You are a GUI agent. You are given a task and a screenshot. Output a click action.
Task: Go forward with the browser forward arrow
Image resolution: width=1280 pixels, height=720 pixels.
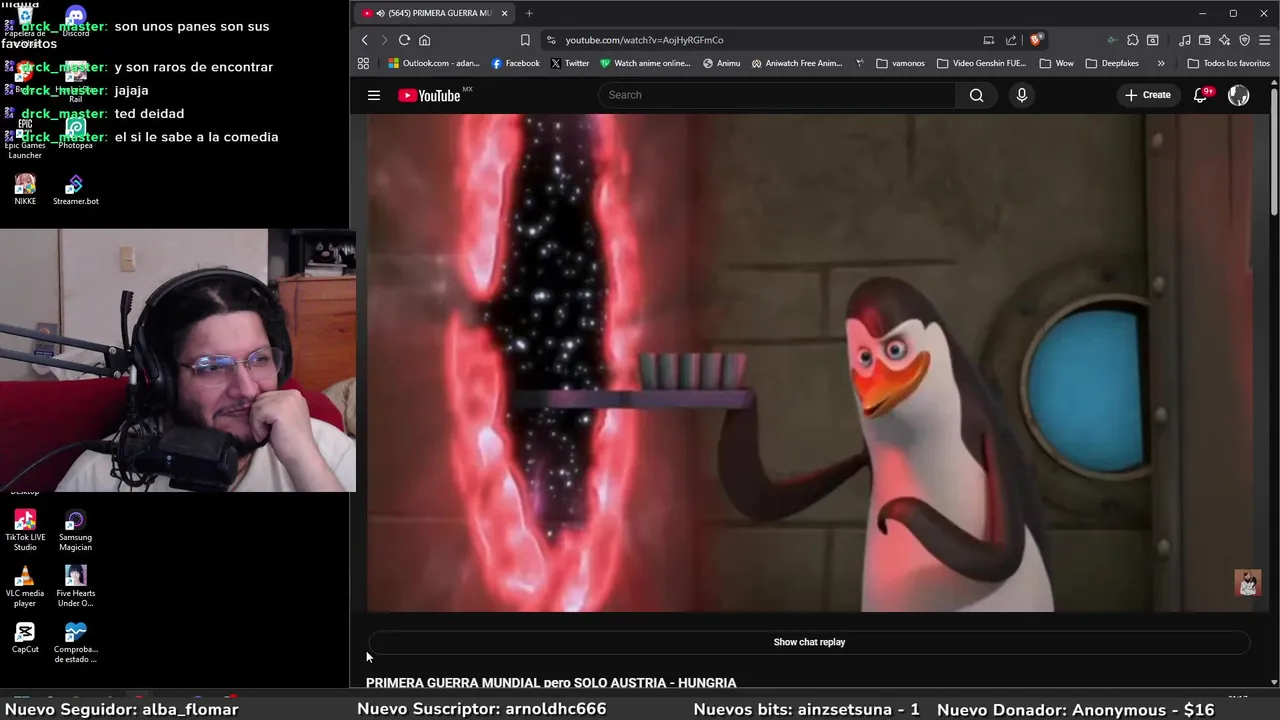pyautogui.click(x=384, y=40)
